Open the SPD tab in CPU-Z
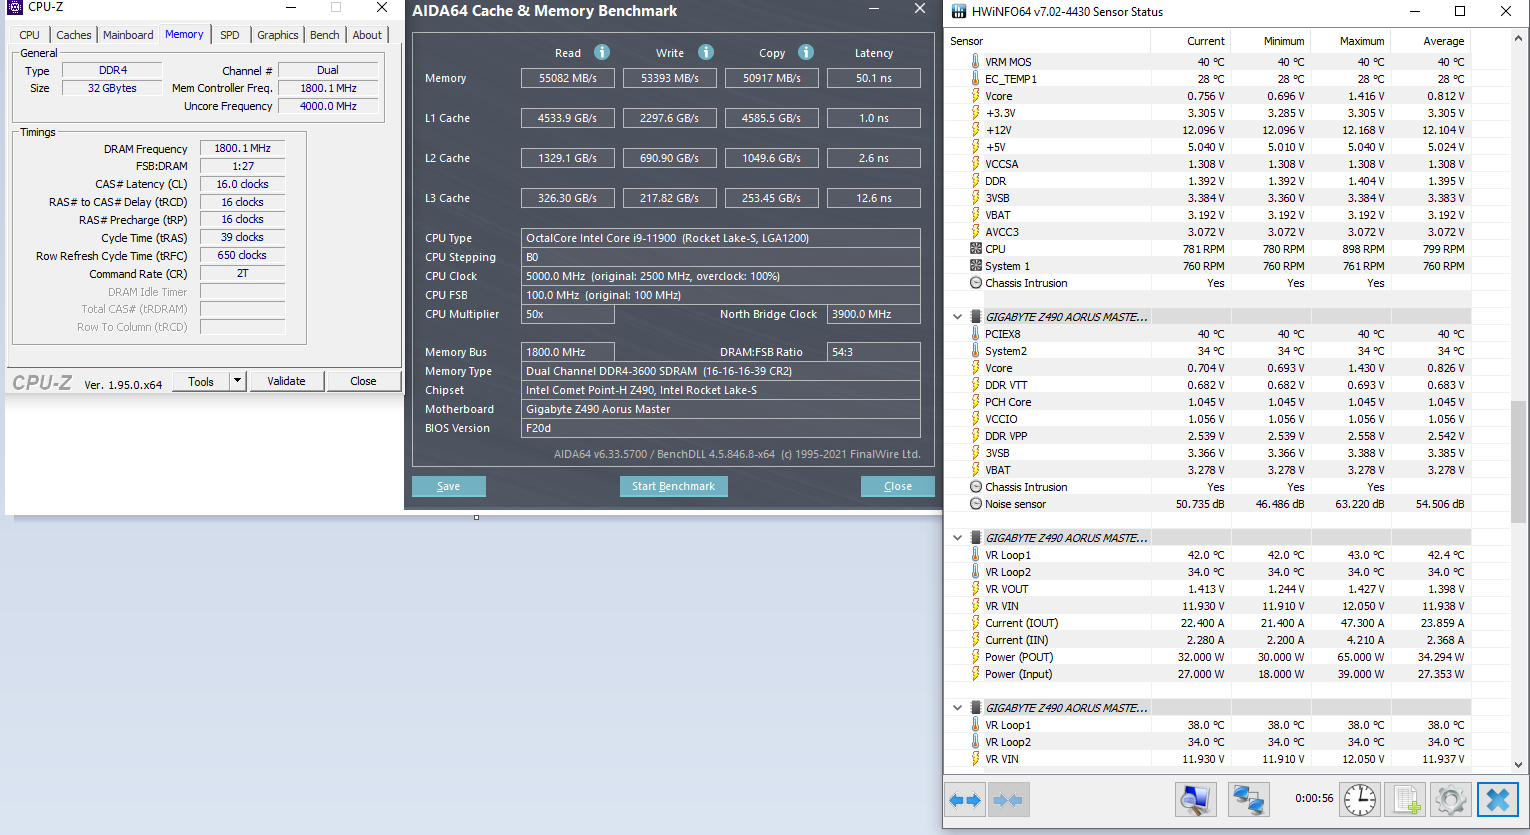 pyautogui.click(x=230, y=35)
